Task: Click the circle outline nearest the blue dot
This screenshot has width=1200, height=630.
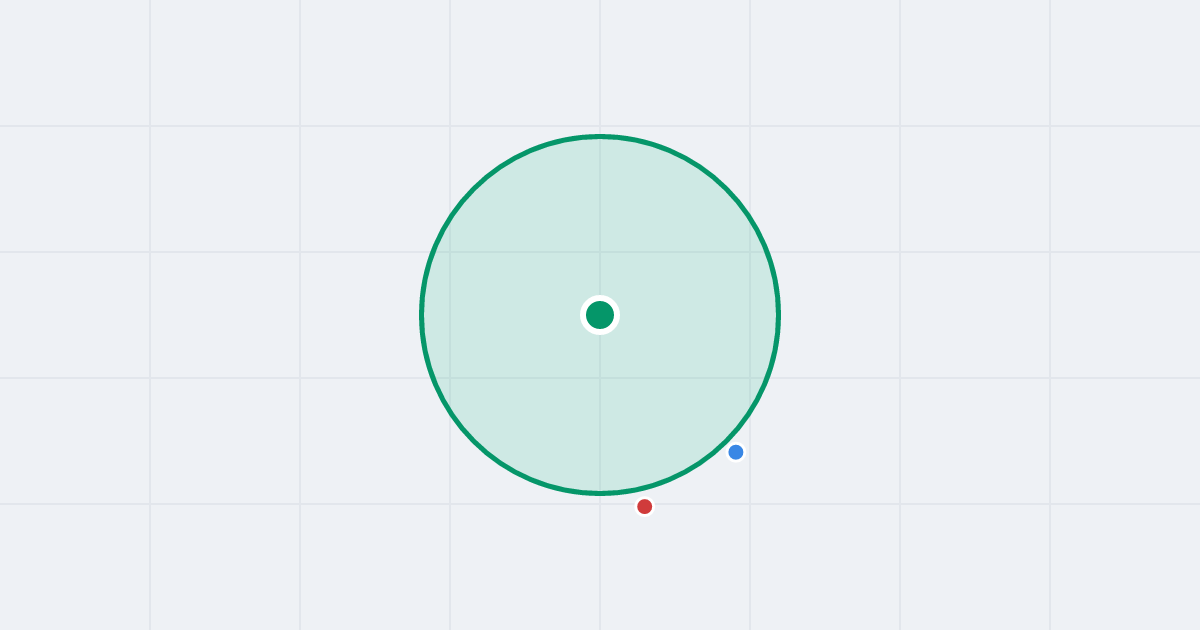Action: (727, 441)
